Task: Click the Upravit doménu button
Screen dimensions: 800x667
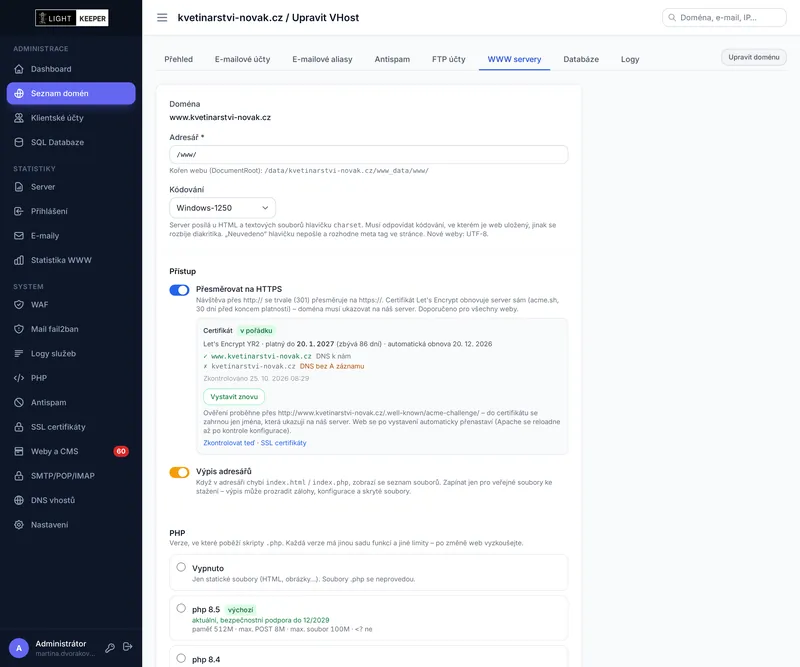Action: [754, 57]
